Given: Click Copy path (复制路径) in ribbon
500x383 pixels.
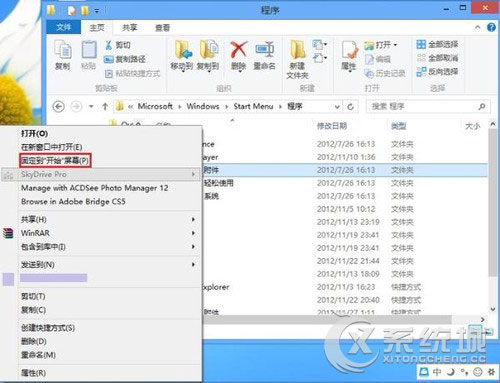Looking at the screenshot, I should click(125, 59).
